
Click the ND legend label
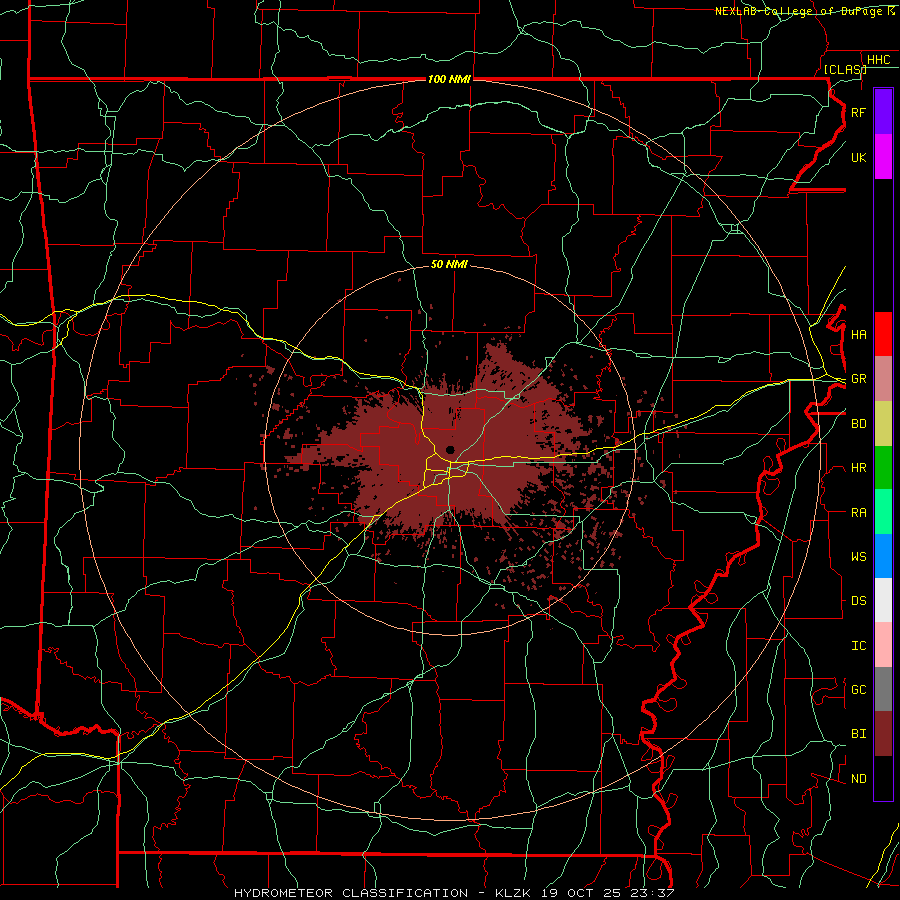(x=858, y=779)
